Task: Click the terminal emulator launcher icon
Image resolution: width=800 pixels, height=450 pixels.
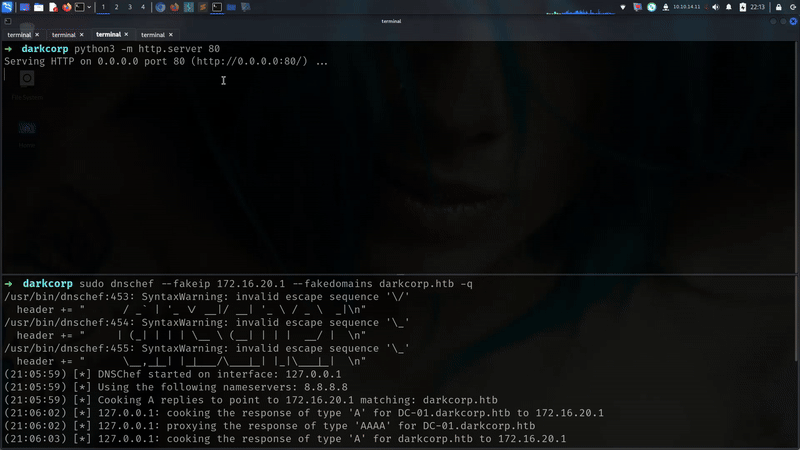Action: [79, 7]
